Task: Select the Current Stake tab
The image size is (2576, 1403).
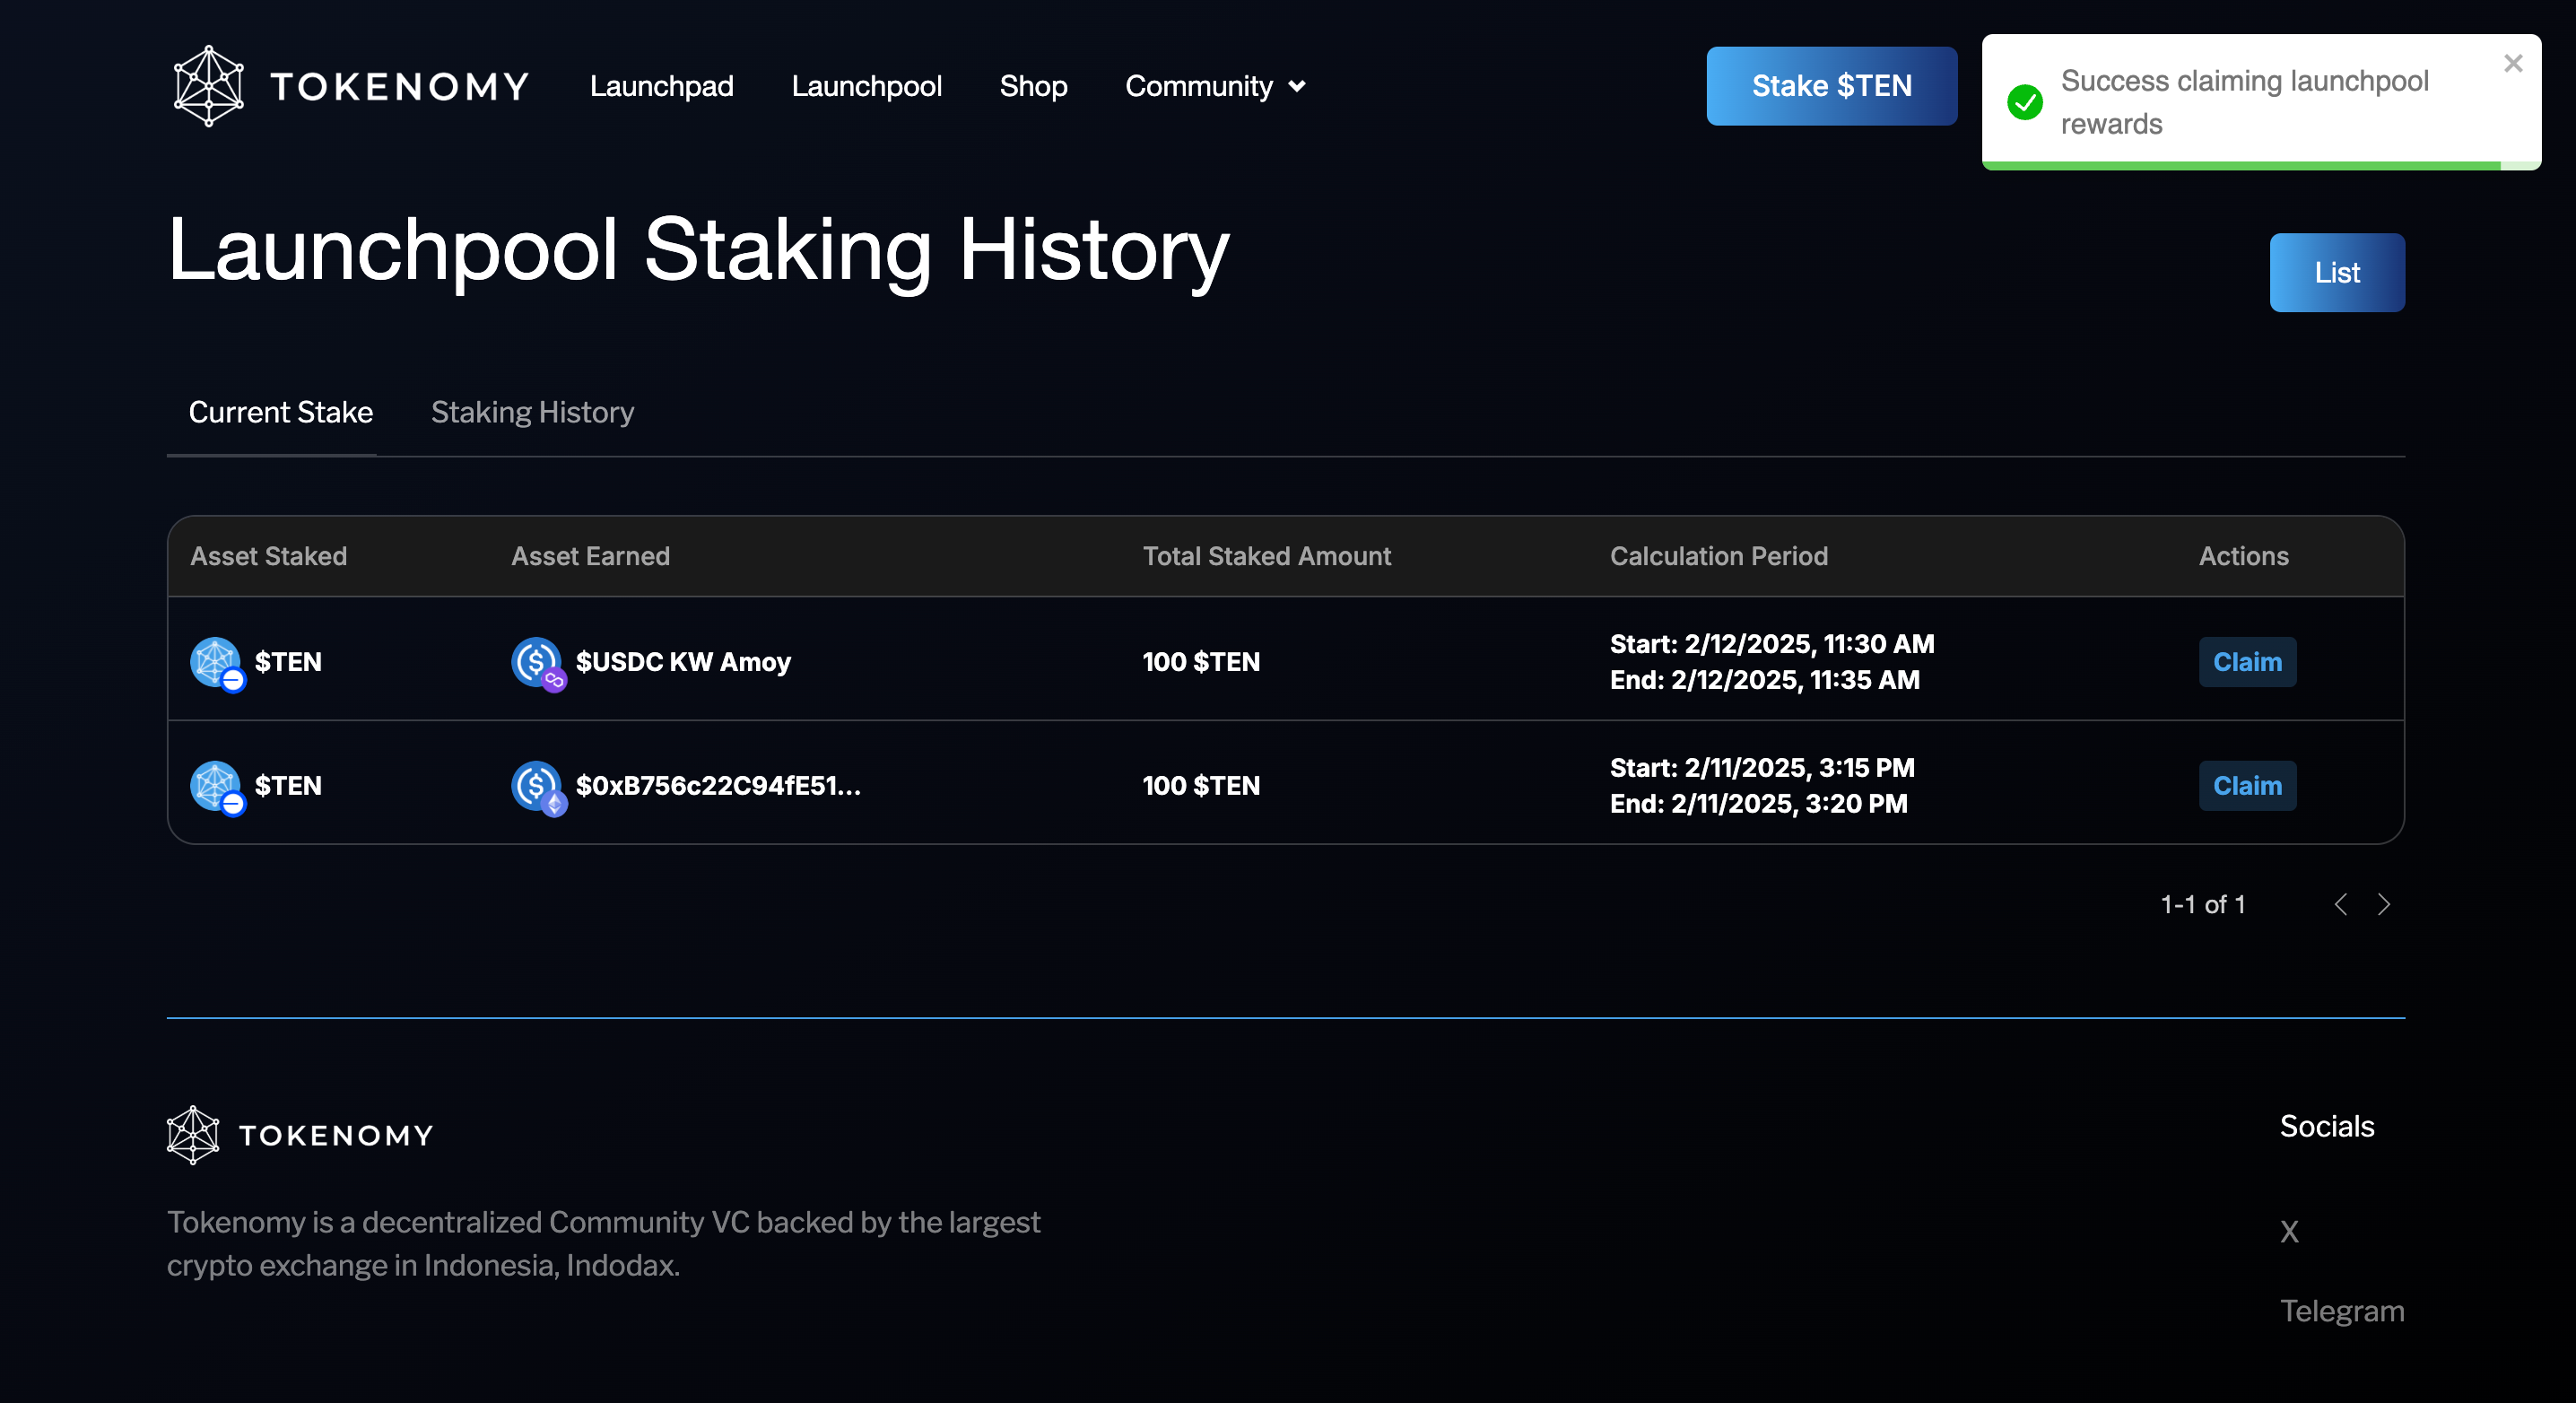Action: [x=281, y=412]
